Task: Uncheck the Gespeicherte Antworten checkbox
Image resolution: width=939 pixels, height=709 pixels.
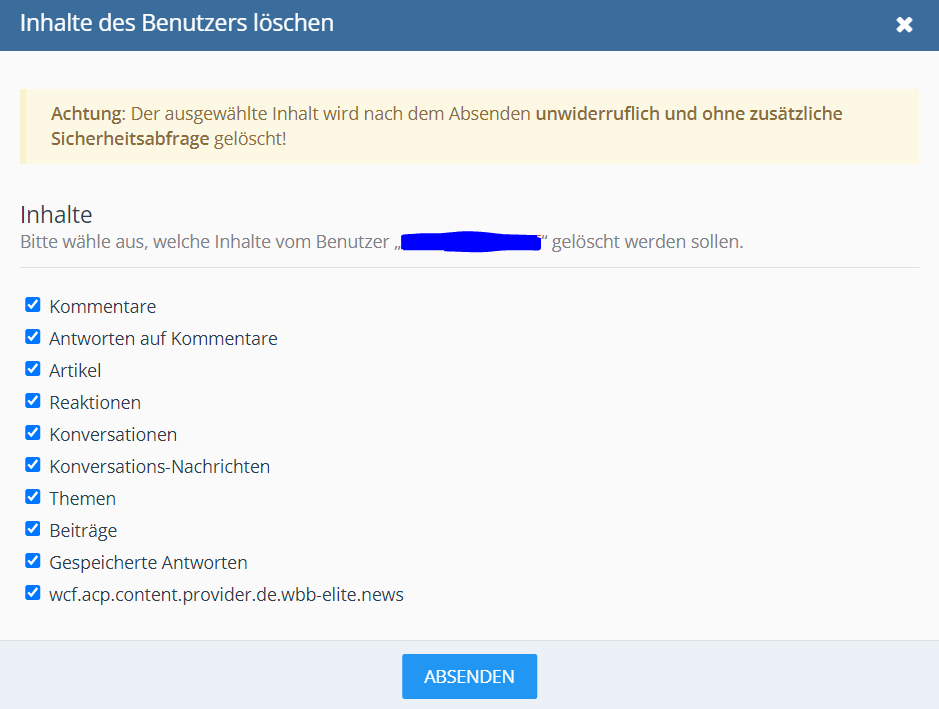Action: point(33,561)
